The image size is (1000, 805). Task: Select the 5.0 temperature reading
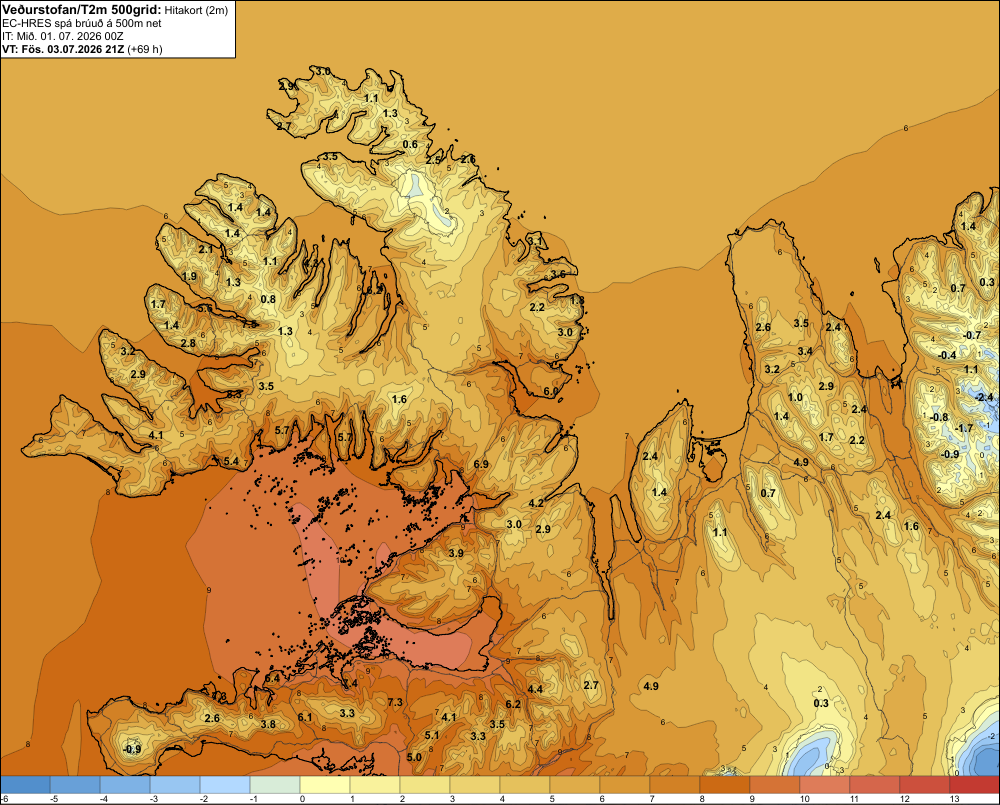click(414, 757)
